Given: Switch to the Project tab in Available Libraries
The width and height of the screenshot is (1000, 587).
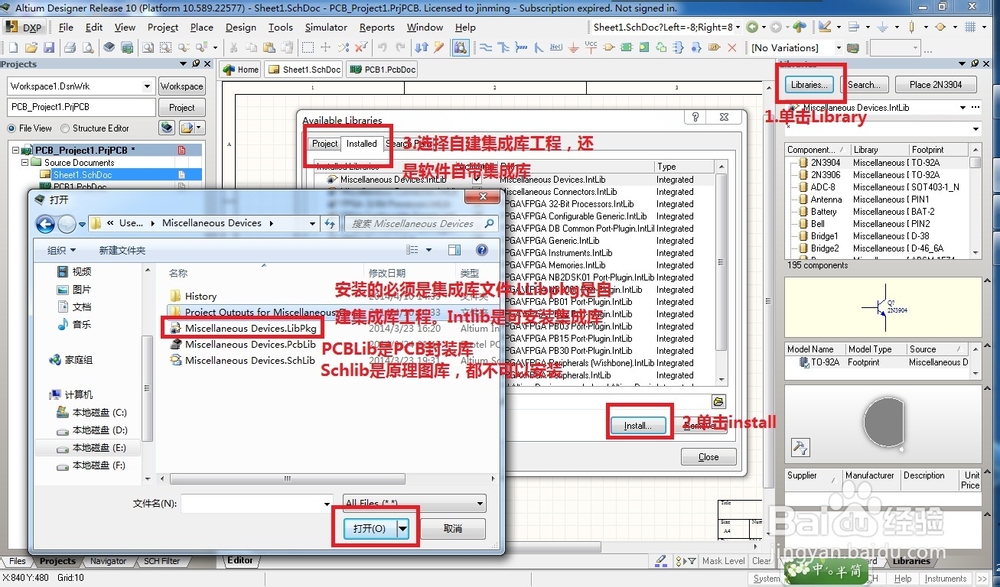Looking at the screenshot, I should (x=325, y=144).
